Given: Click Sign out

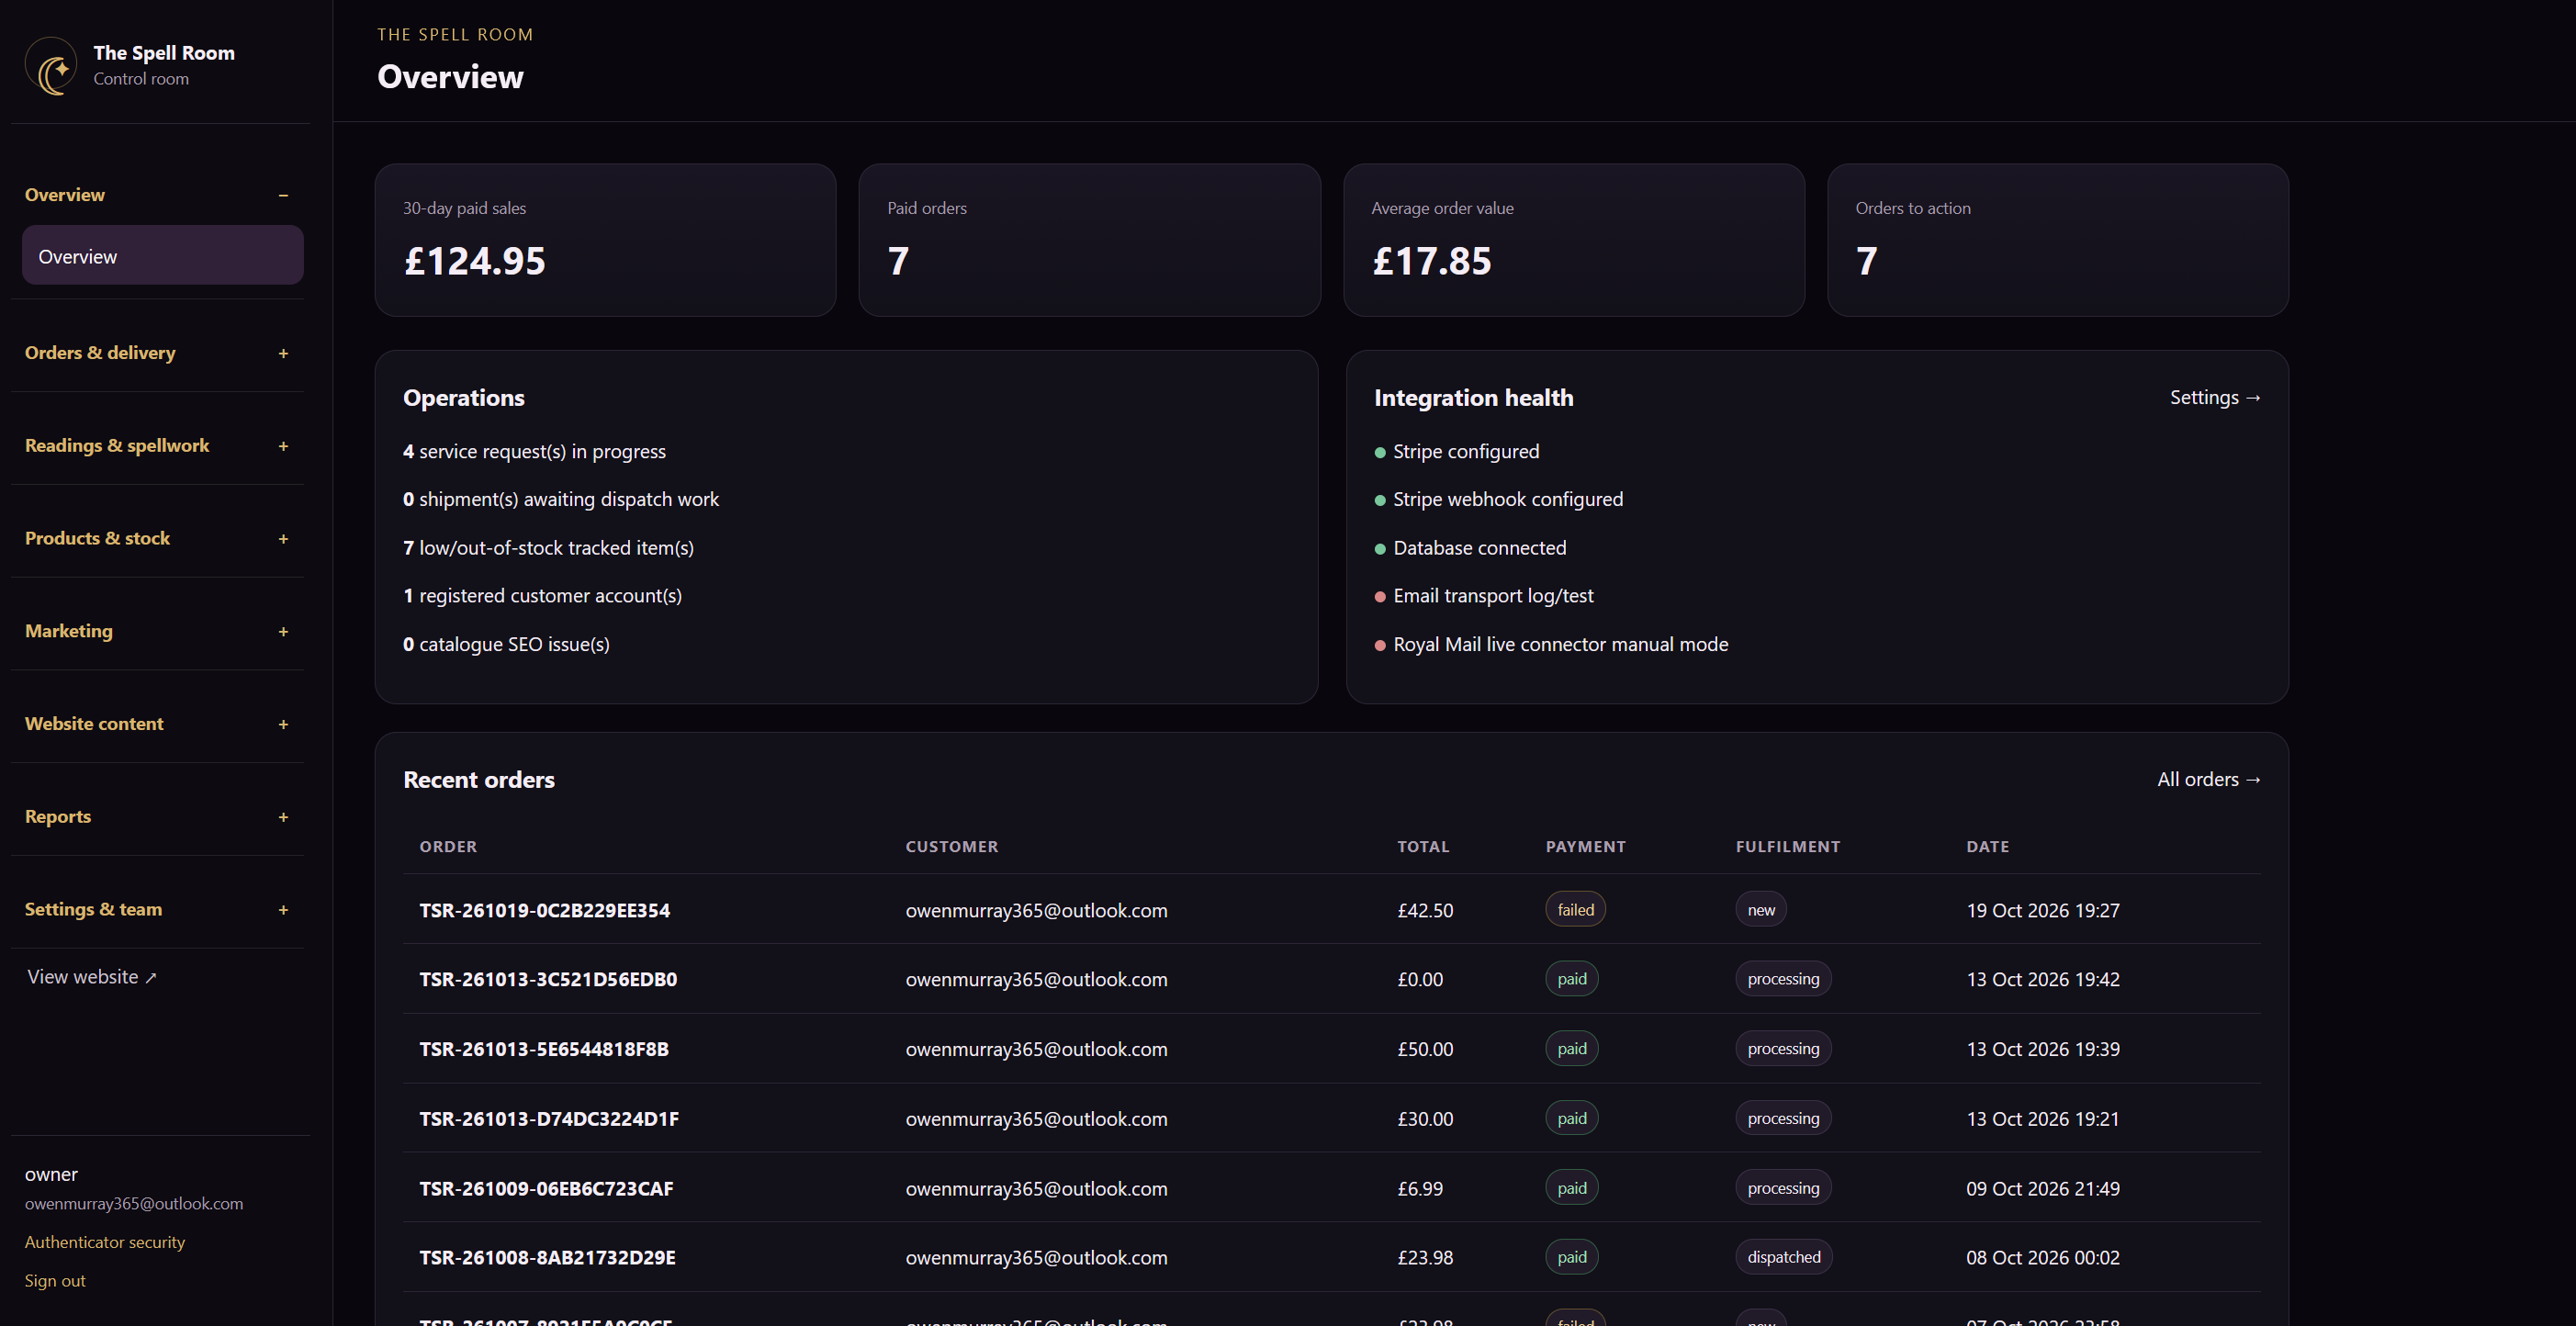Looking at the screenshot, I should pyautogui.click(x=55, y=1281).
